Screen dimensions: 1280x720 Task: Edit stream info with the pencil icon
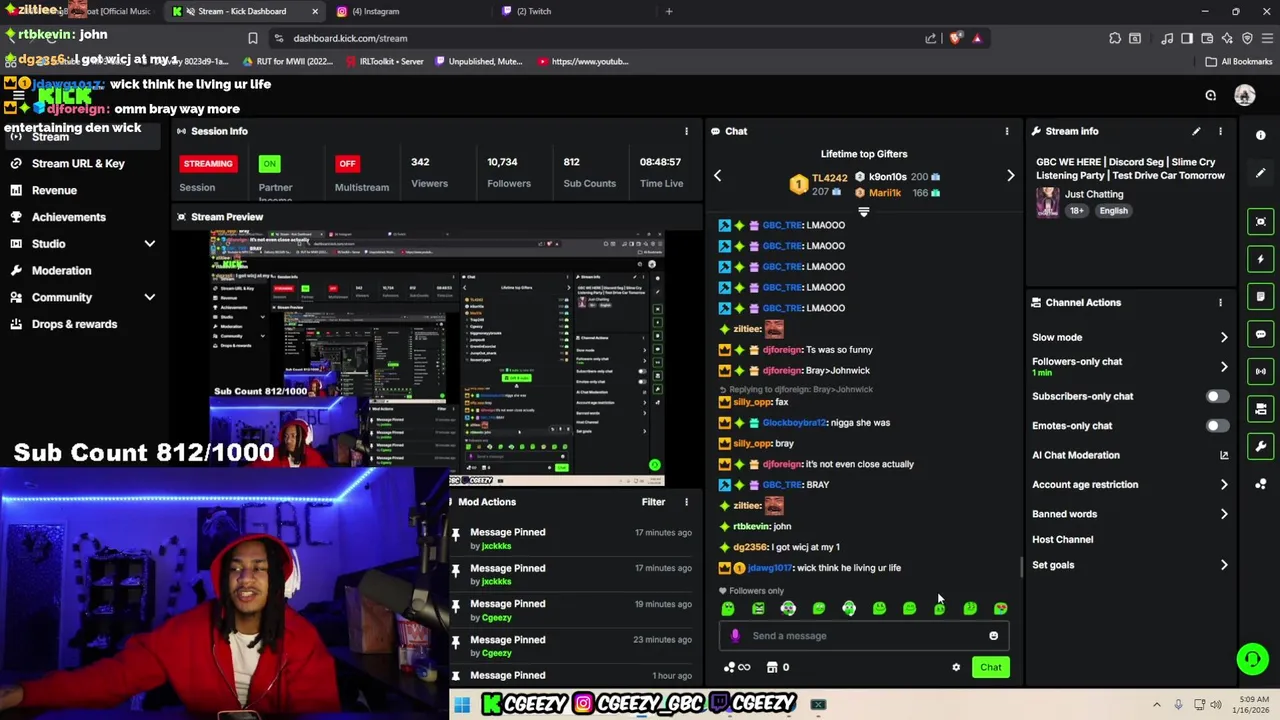coord(1196,131)
